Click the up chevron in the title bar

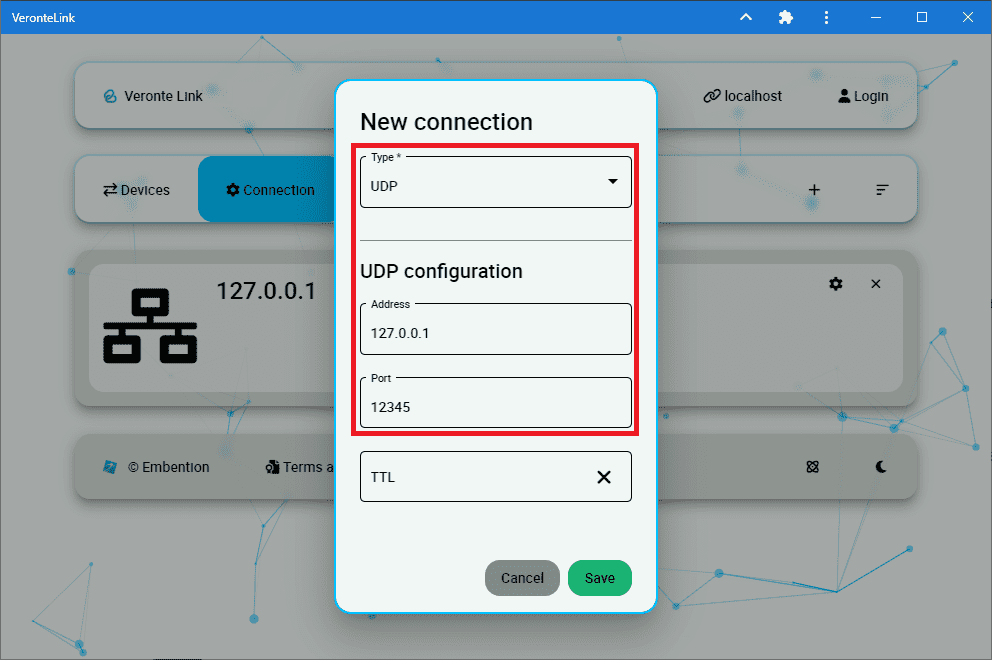point(746,17)
